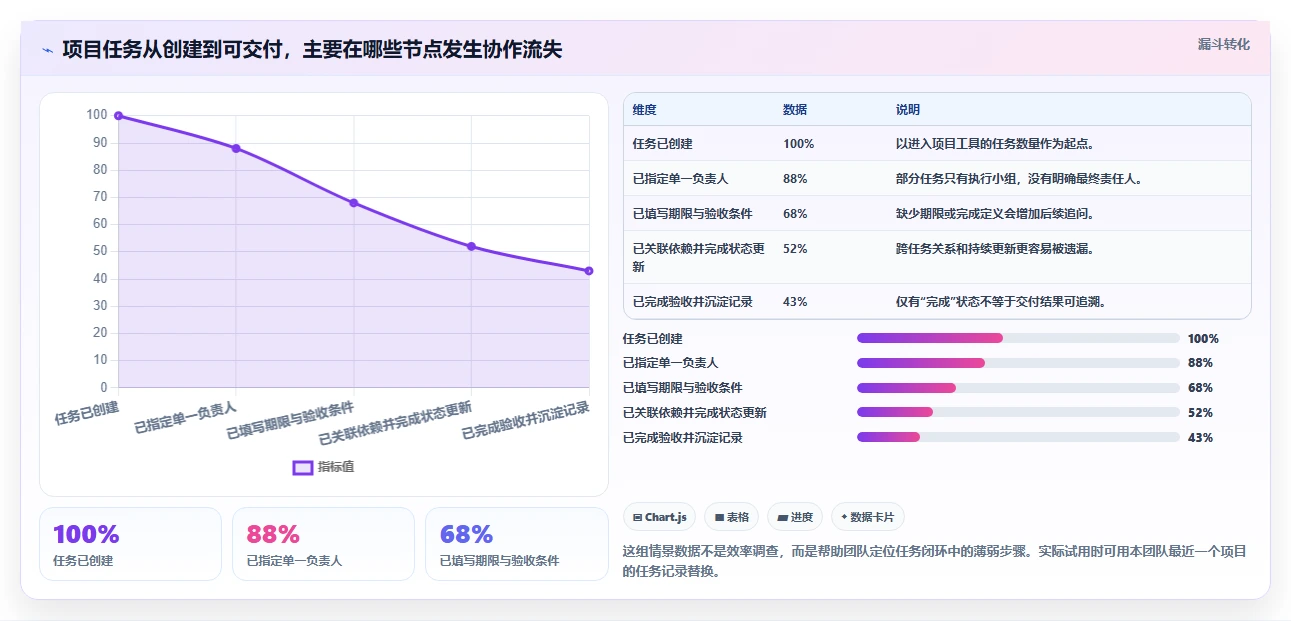Screen dimensions: 1291x621
Task: Click the 数据 table column header
Action: coord(795,110)
